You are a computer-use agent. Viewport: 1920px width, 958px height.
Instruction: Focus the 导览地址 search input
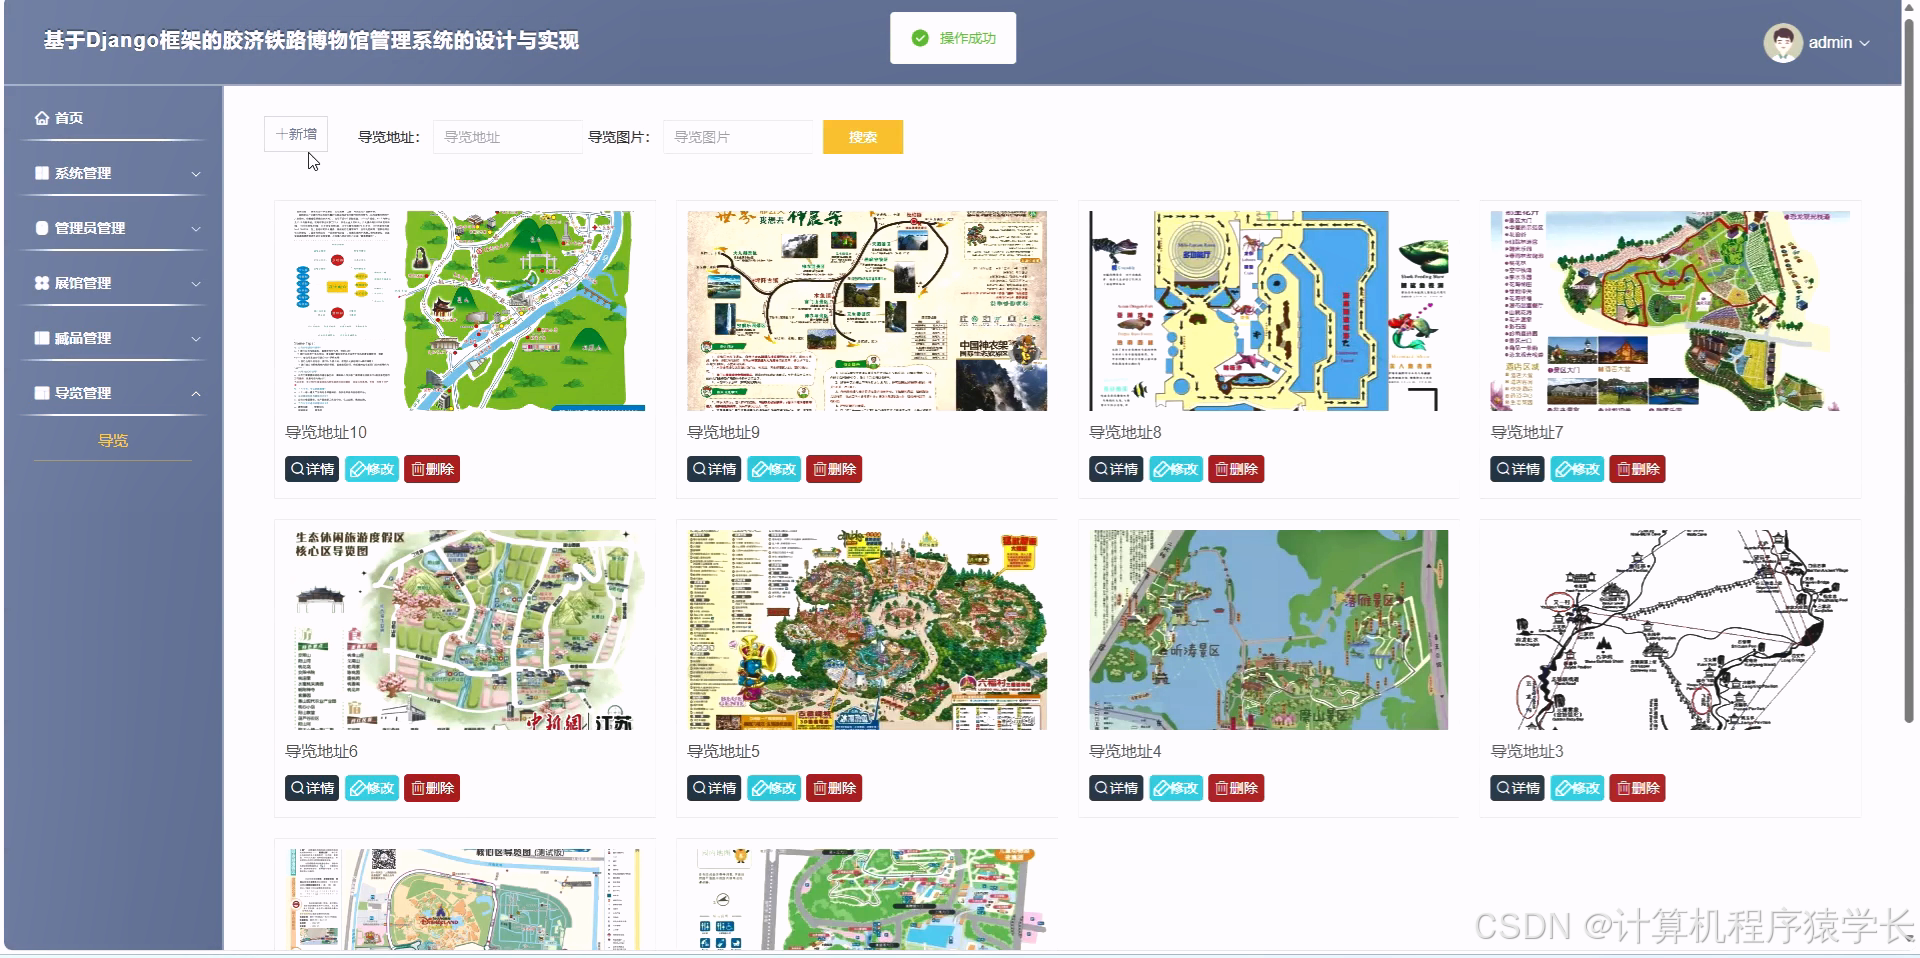[x=507, y=137]
